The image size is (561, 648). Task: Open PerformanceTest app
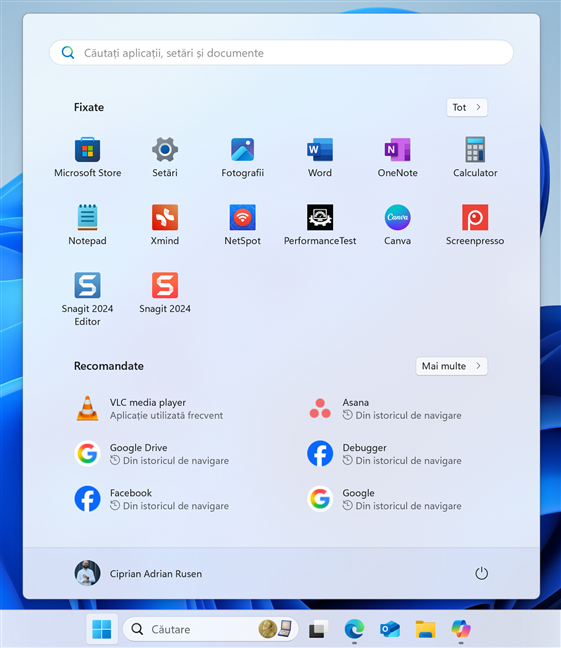pos(320,225)
